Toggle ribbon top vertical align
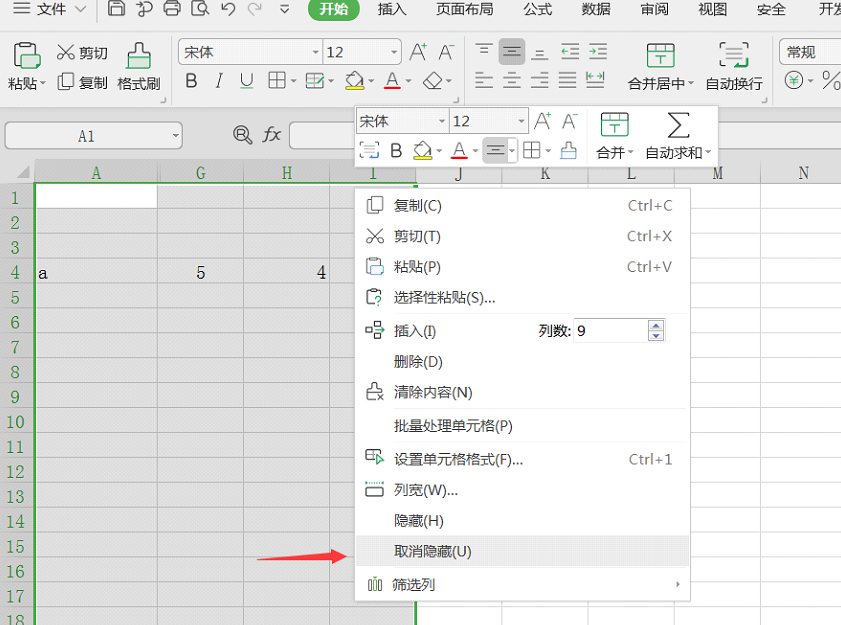 484,50
